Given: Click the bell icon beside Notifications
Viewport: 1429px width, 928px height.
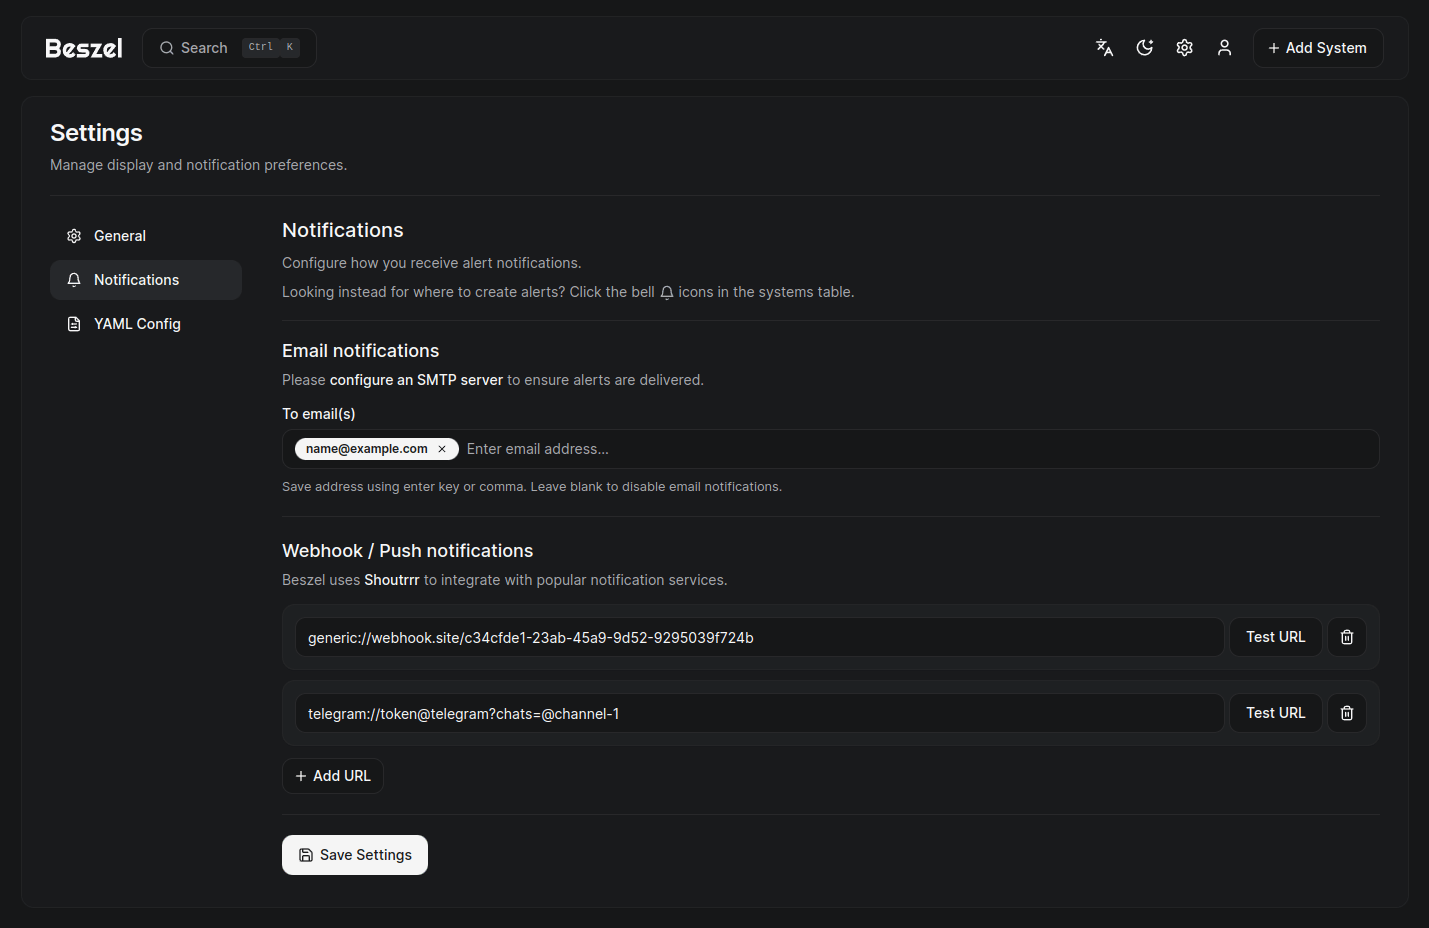Looking at the screenshot, I should [x=74, y=279].
